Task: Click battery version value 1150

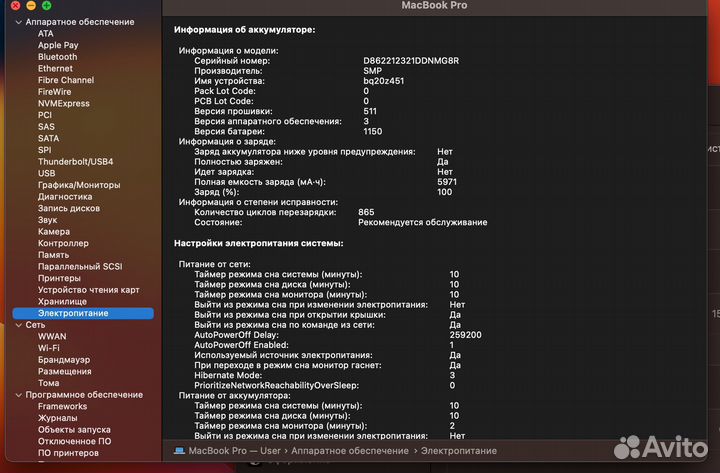Action: (372, 131)
